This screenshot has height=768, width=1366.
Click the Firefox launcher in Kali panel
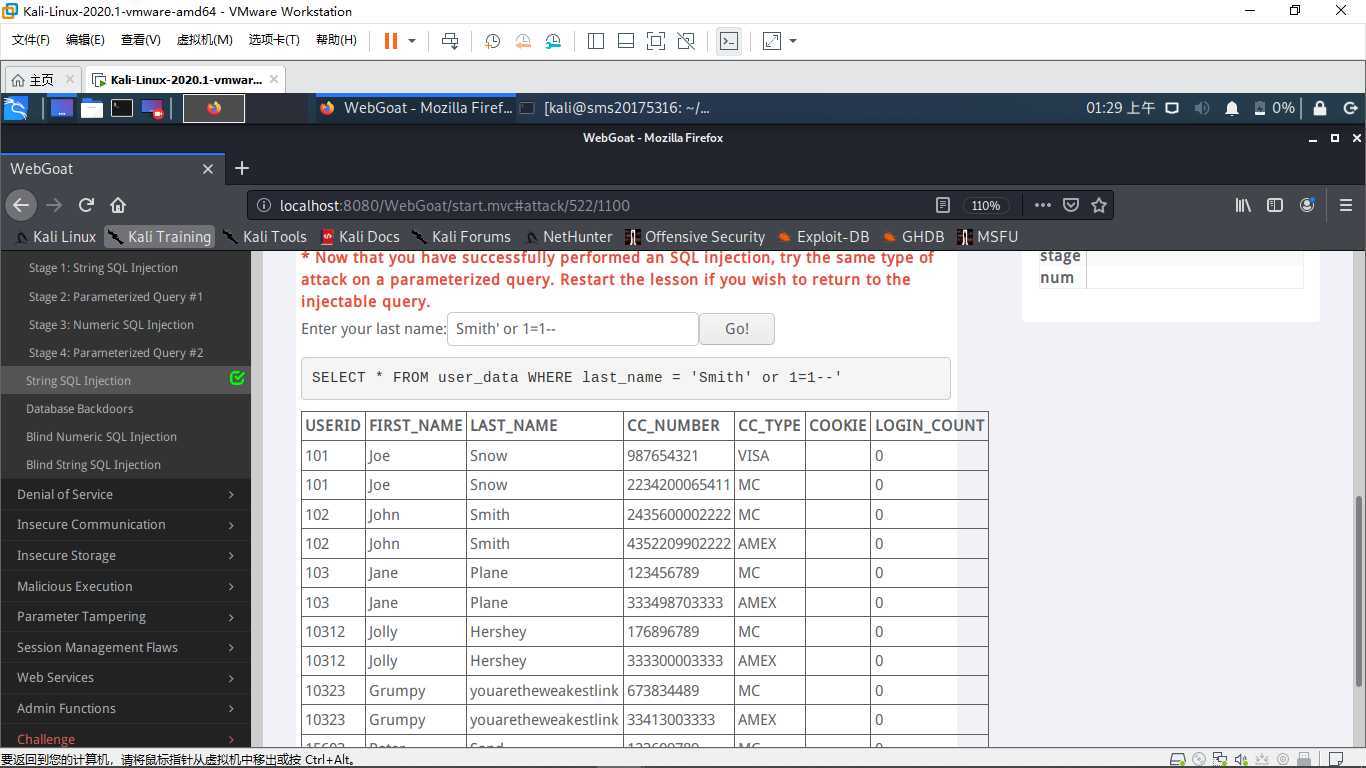point(214,108)
